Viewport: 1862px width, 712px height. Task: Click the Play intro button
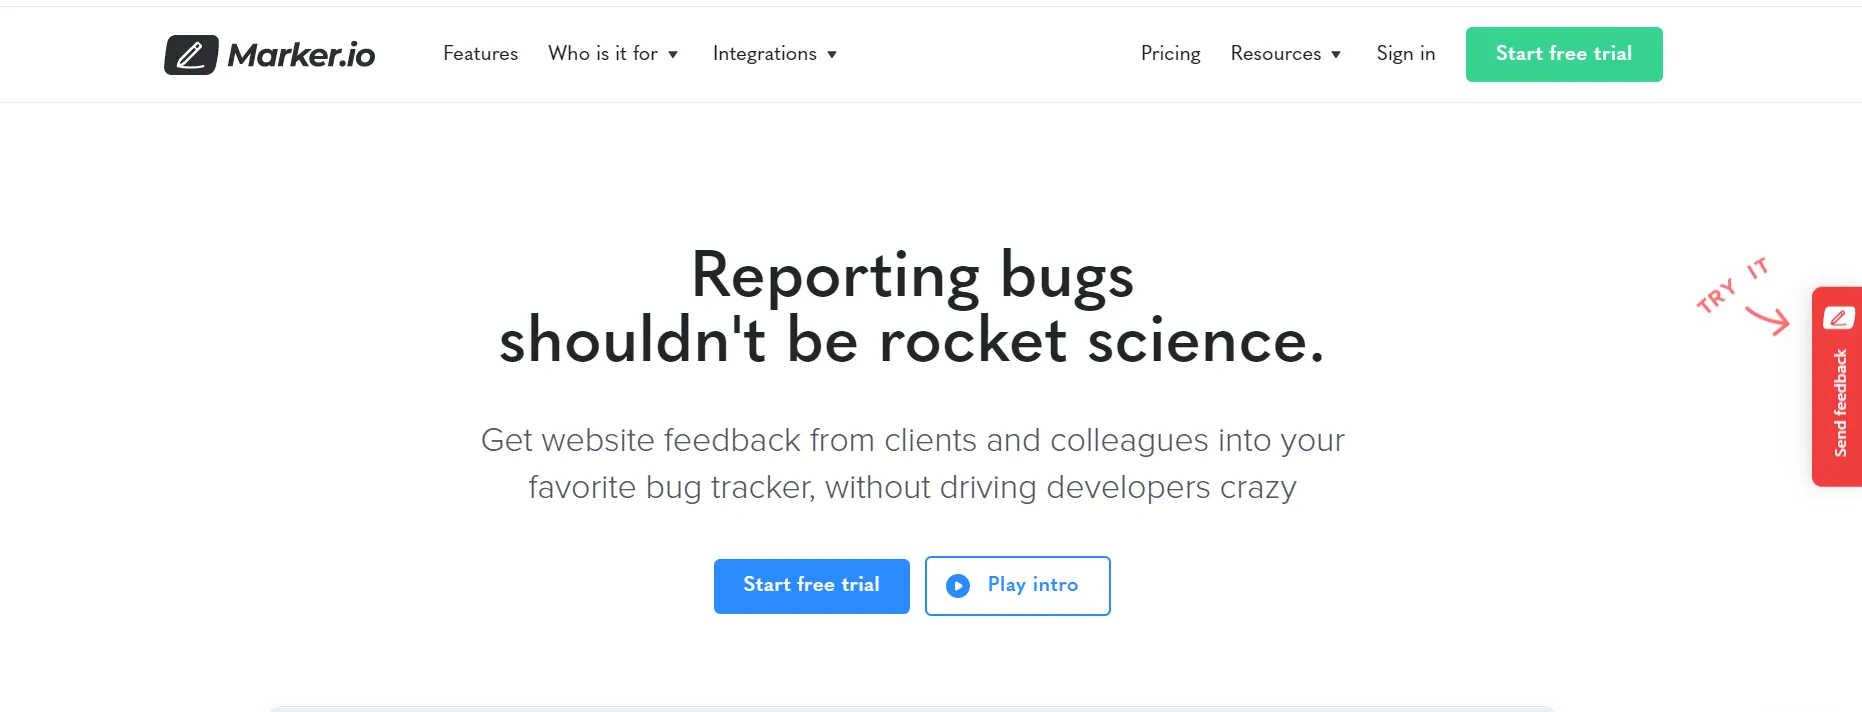tap(1017, 586)
